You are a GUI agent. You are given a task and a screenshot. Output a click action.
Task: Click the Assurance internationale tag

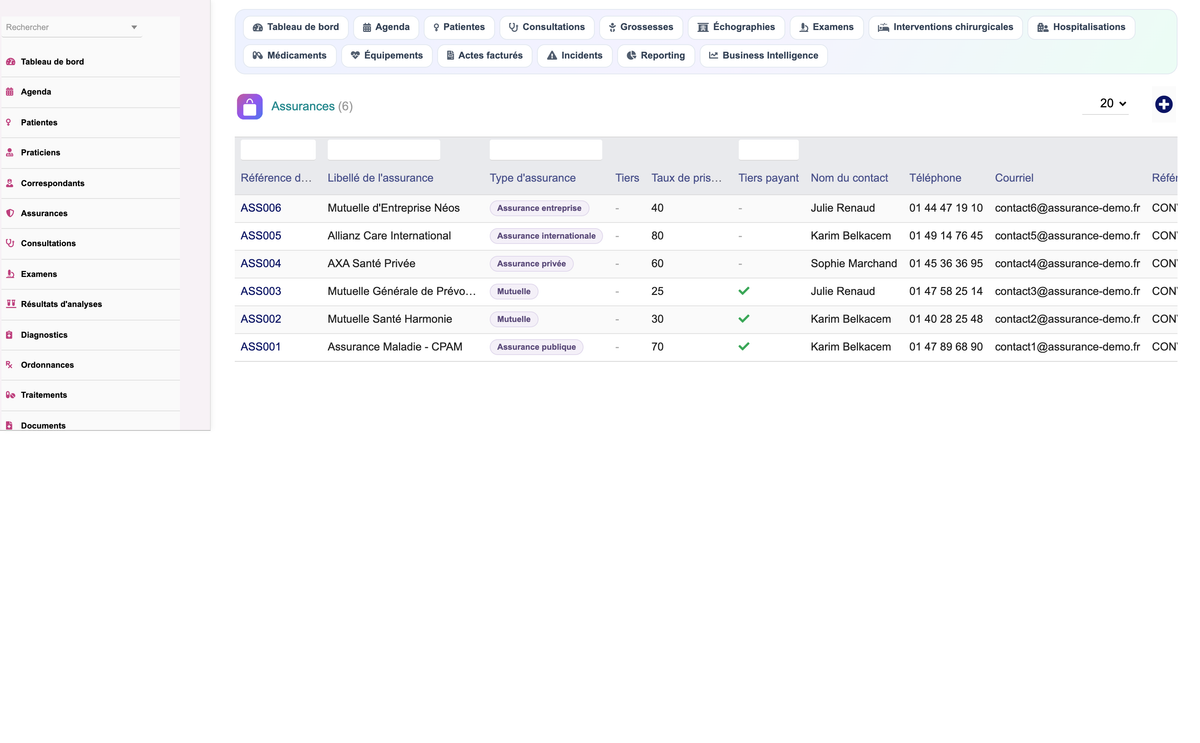pyautogui.click(x=546, y=236)
